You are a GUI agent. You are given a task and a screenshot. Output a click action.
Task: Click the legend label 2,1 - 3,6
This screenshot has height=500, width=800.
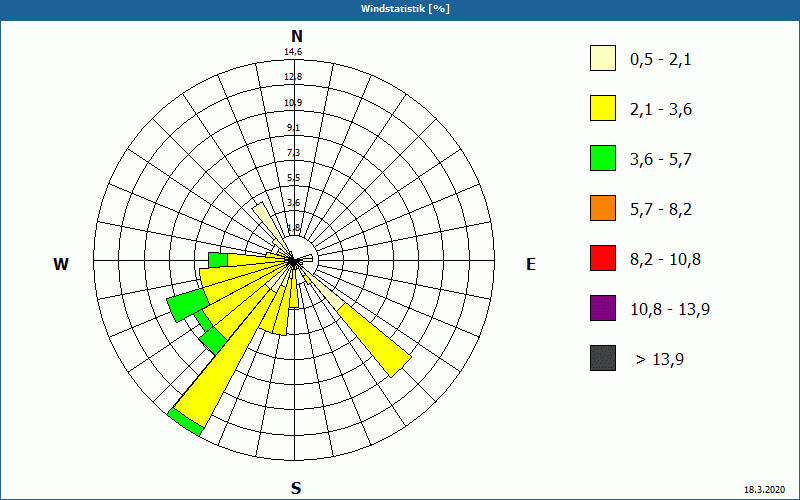click(x=661, y=110)
